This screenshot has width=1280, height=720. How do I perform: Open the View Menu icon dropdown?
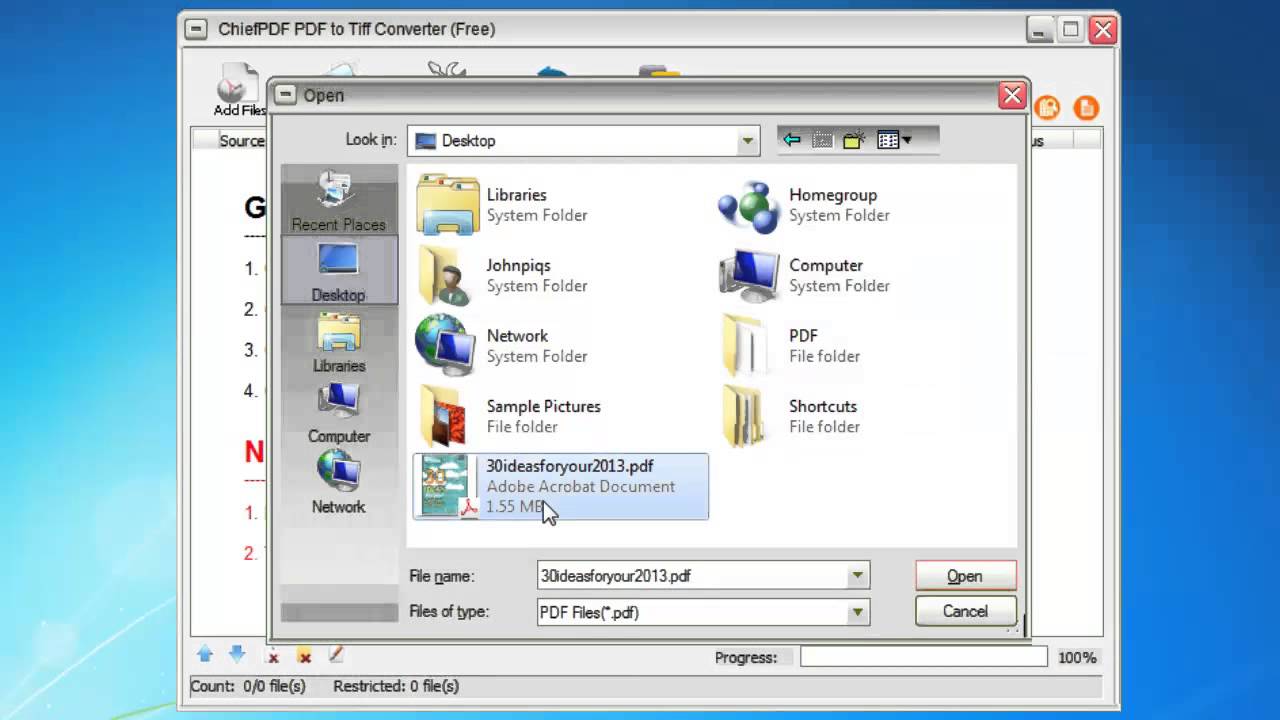pyautogui.click(x=894, y=140)
